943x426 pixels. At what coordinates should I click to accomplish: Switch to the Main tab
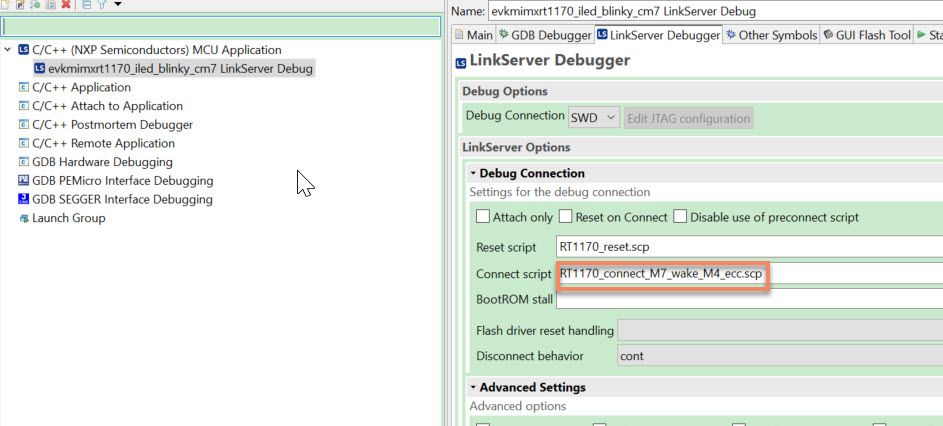point(474,35)
